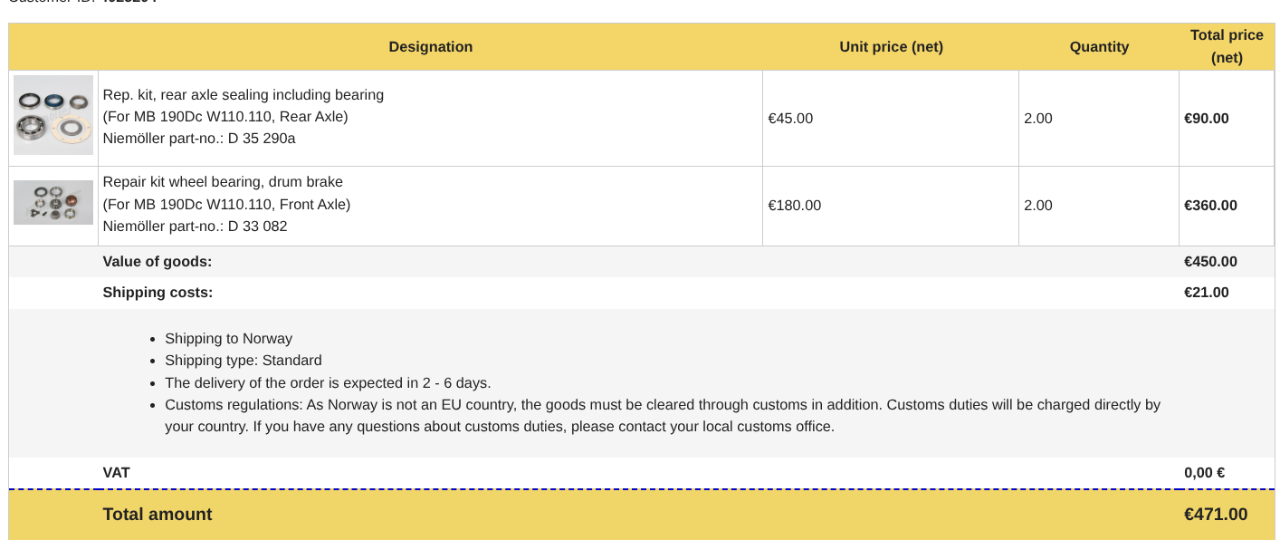This screenshot has width=1280, height=540.
Task: Select the Repair kit wheel bearing, drum brake text
Action: click(x=223, y=182)
